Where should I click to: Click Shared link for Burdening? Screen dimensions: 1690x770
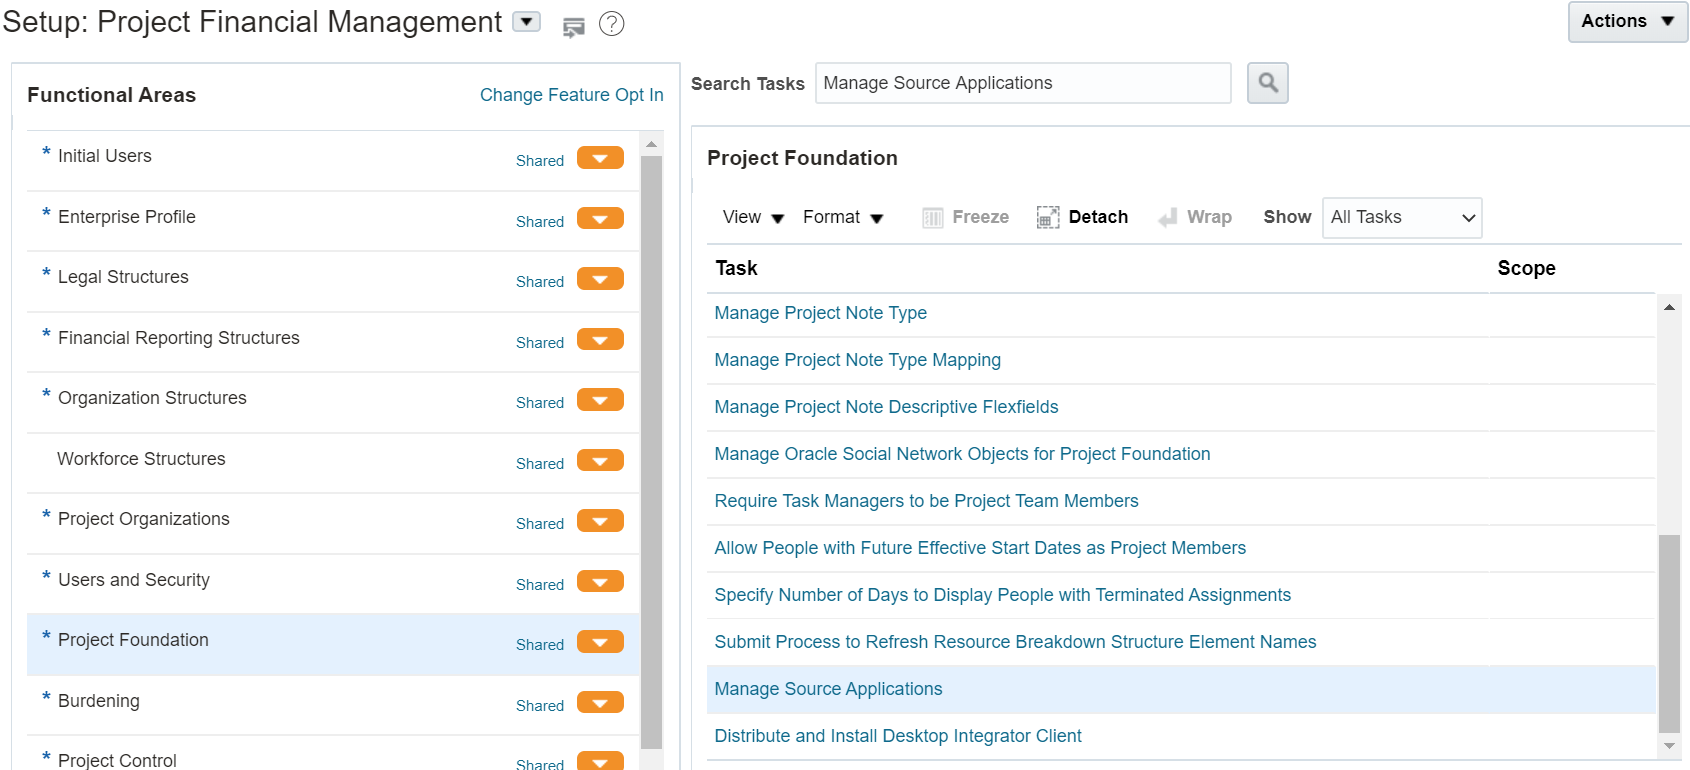pos(540,705)
